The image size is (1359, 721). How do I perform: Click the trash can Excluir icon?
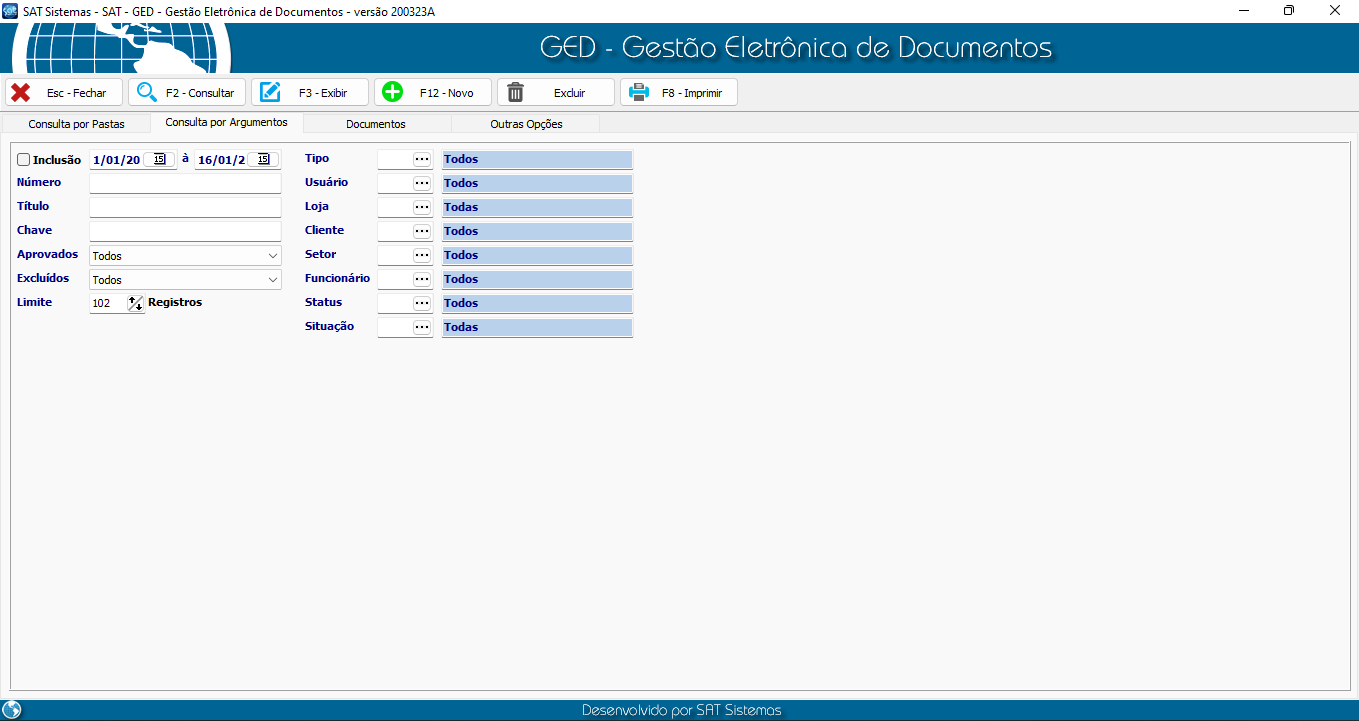(516, 93)
